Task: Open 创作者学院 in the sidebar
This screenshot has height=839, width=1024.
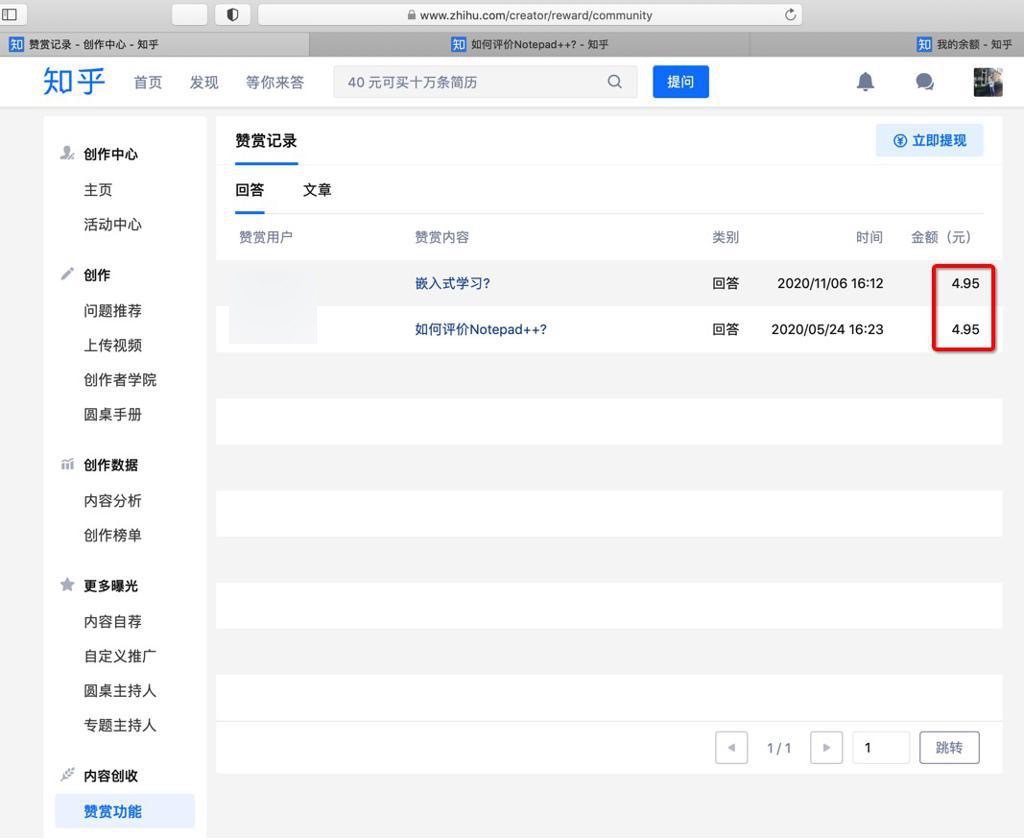Action: pos(120,380)
